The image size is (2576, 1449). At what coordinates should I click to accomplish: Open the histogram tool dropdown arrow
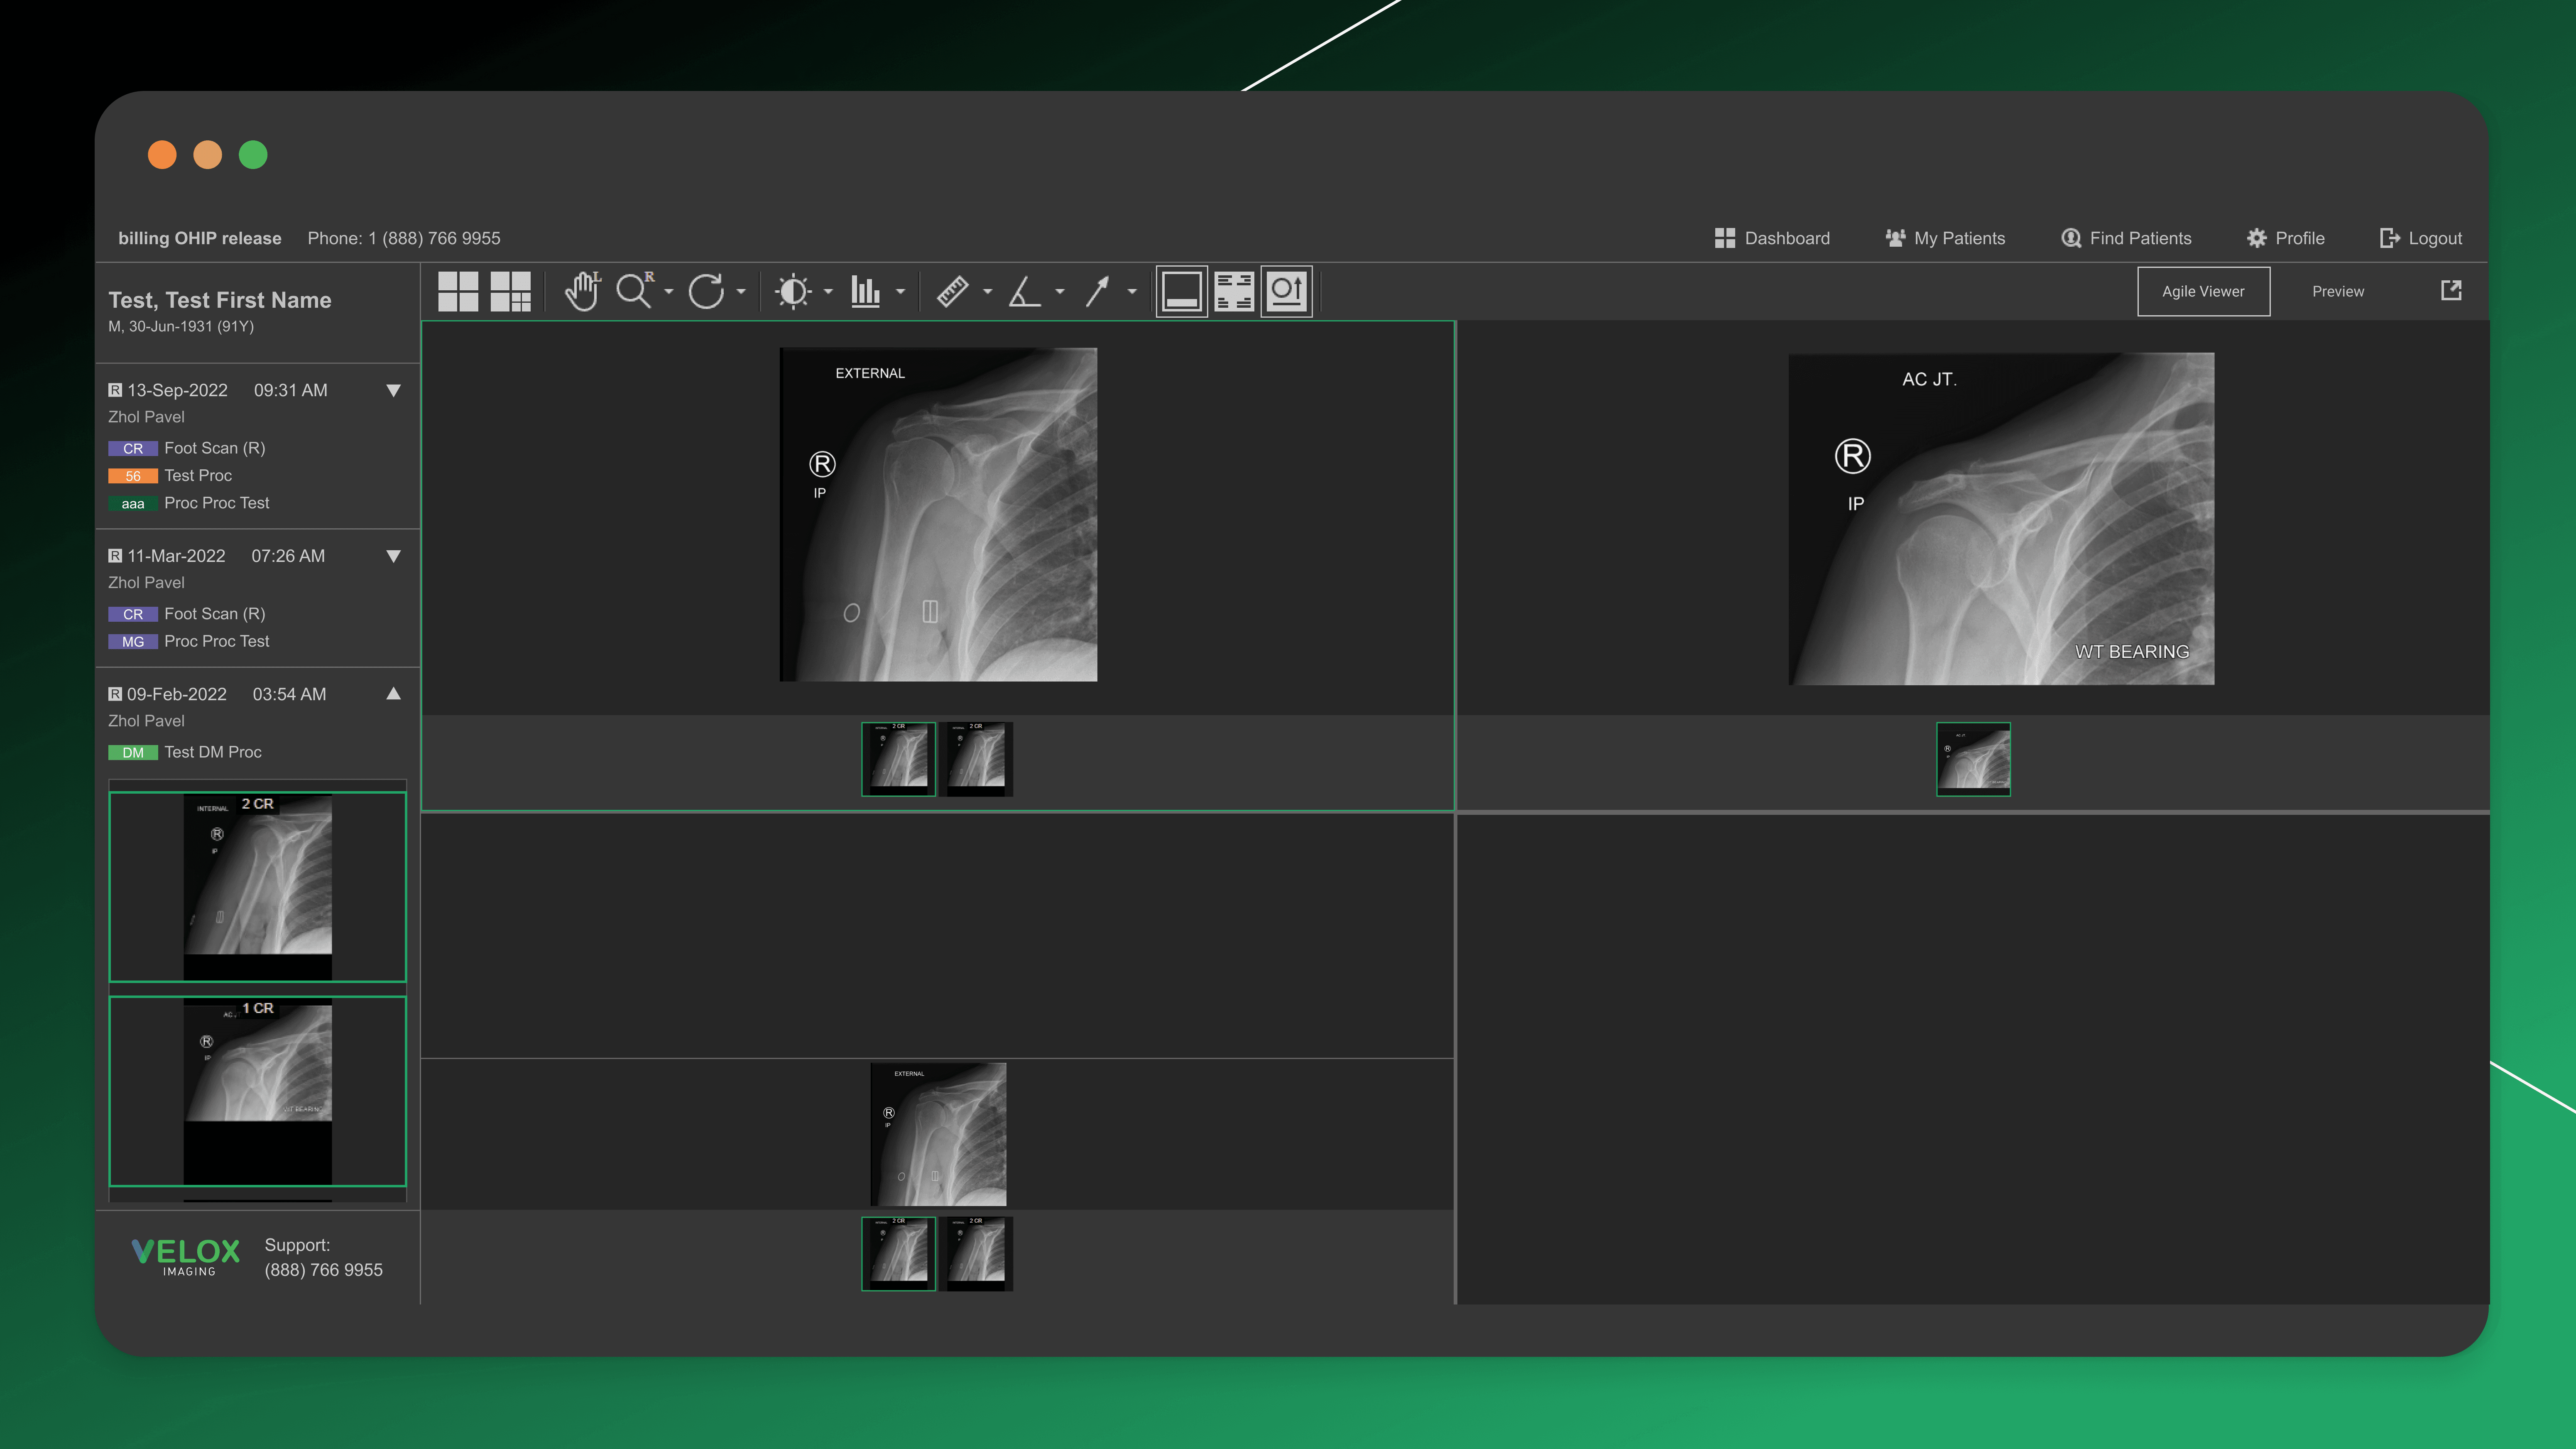pos(900,292)
